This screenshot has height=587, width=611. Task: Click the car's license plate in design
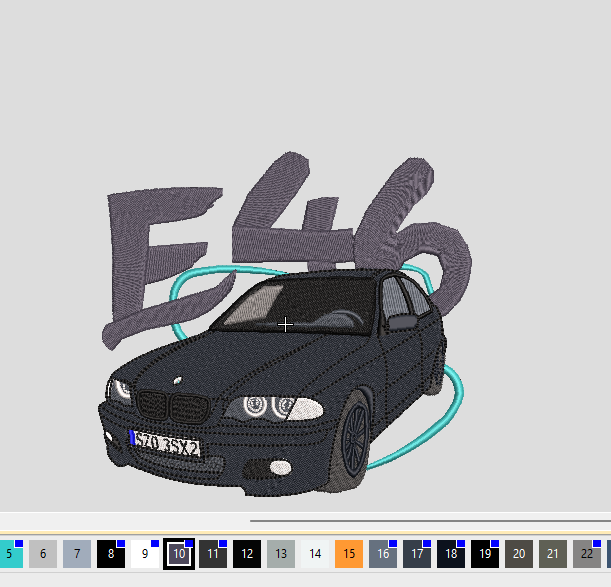pos(165,442)
